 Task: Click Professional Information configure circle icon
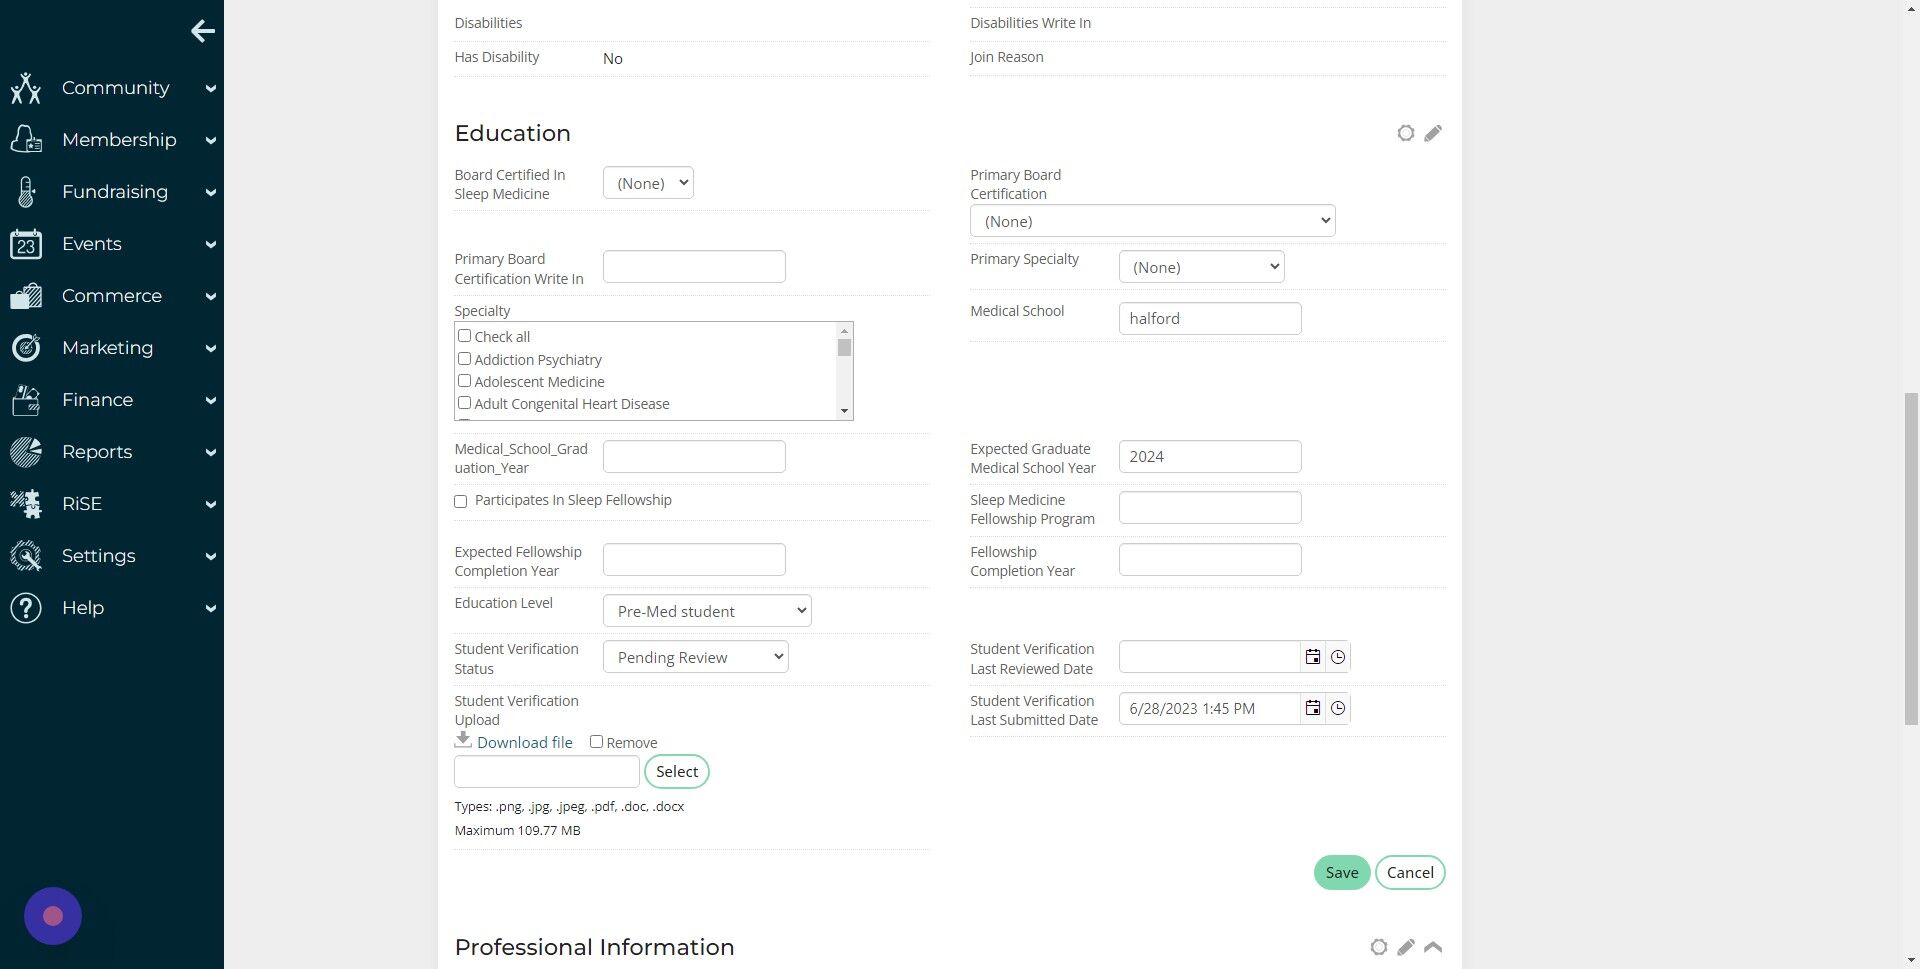[1379, 947]
